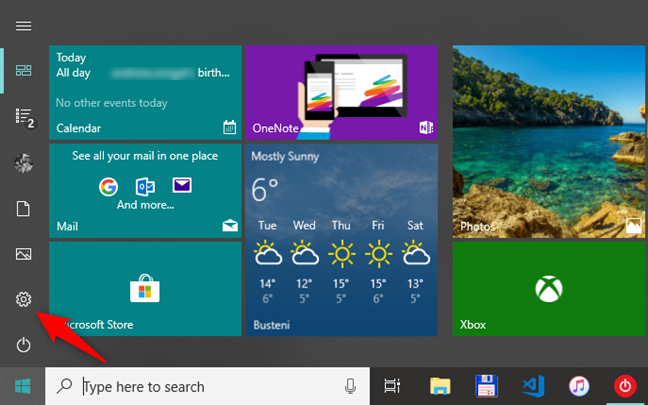Open the Documents icon in Start sidebar
The image size is (648, 405).
24,208
